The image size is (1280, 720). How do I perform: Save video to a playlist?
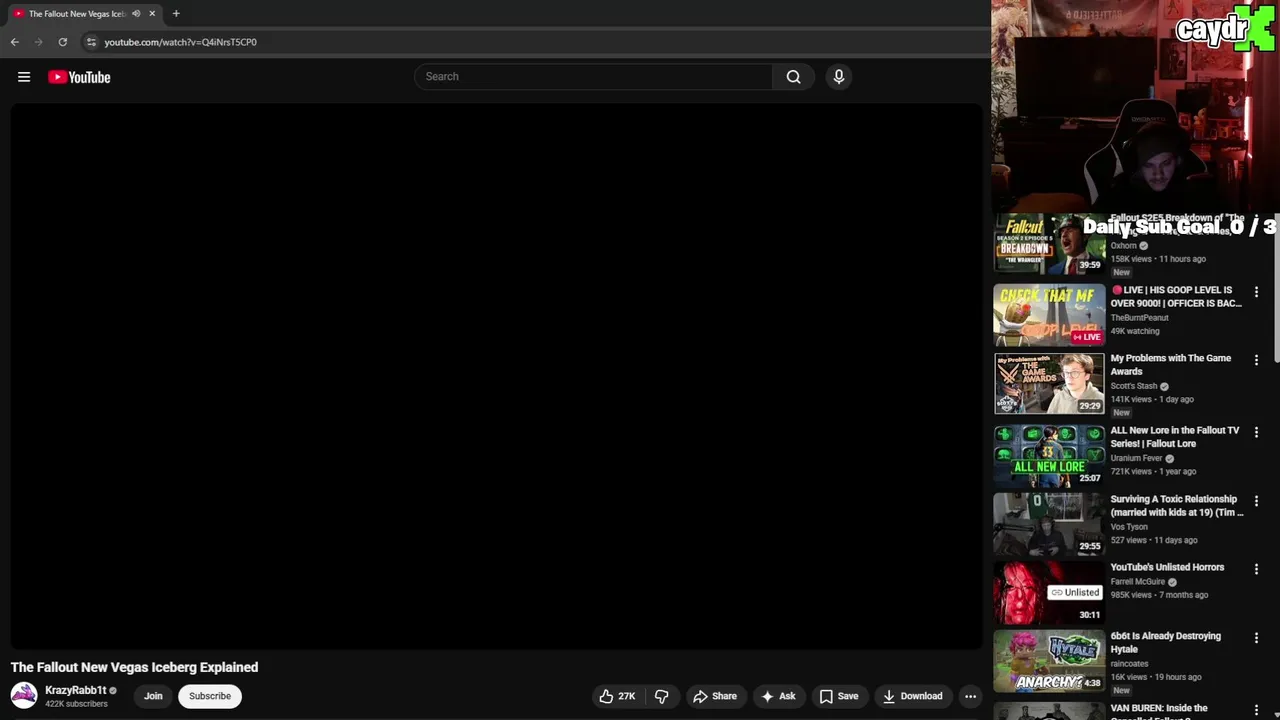pyautogui.click(x=839, y=696)
